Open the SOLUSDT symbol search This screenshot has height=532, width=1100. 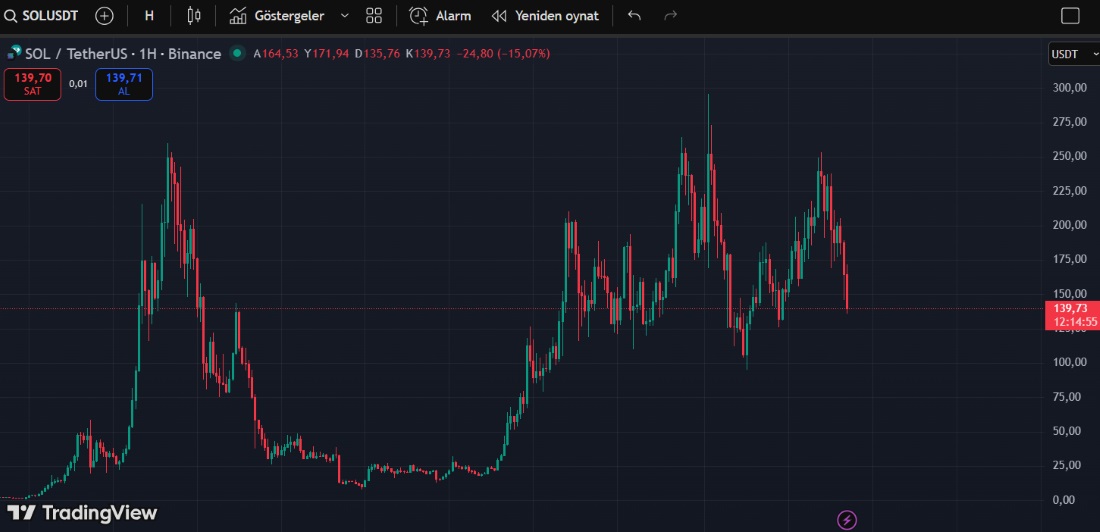click(x=41, y=15)
